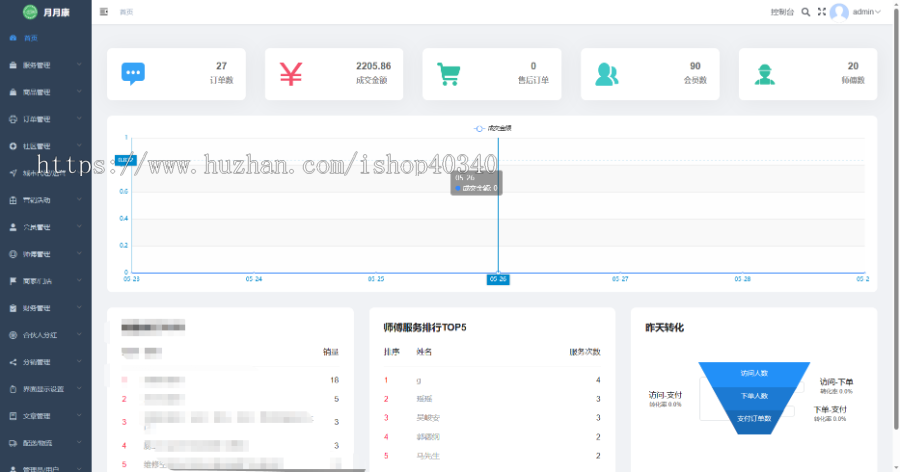Collapse sidebar with the header fold icon
Viewport: 900px width, 472px height.
(104, 11)
